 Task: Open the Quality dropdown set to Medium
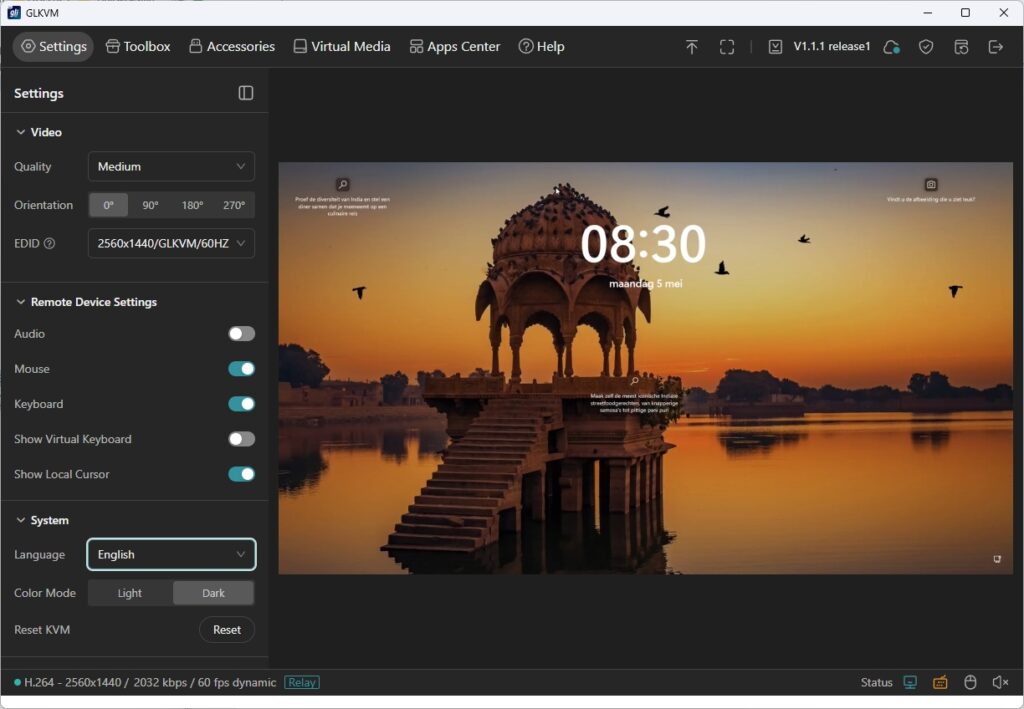[x=171, y=166]
